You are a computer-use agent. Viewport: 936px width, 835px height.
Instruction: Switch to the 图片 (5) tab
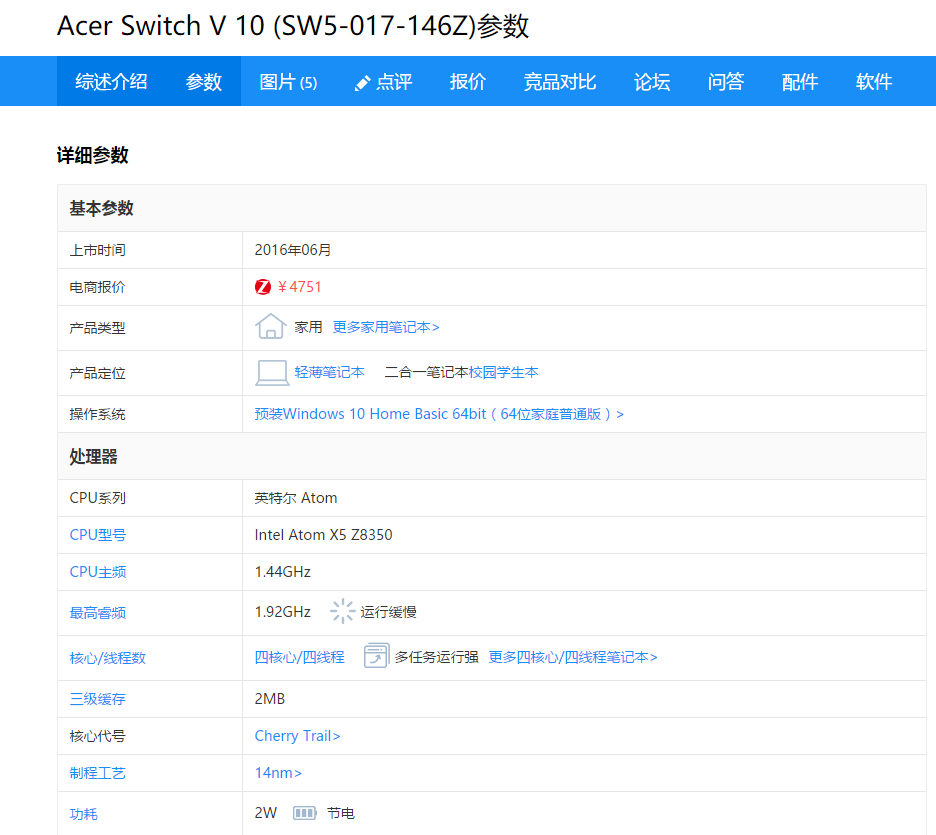click(x=288, y=81)
